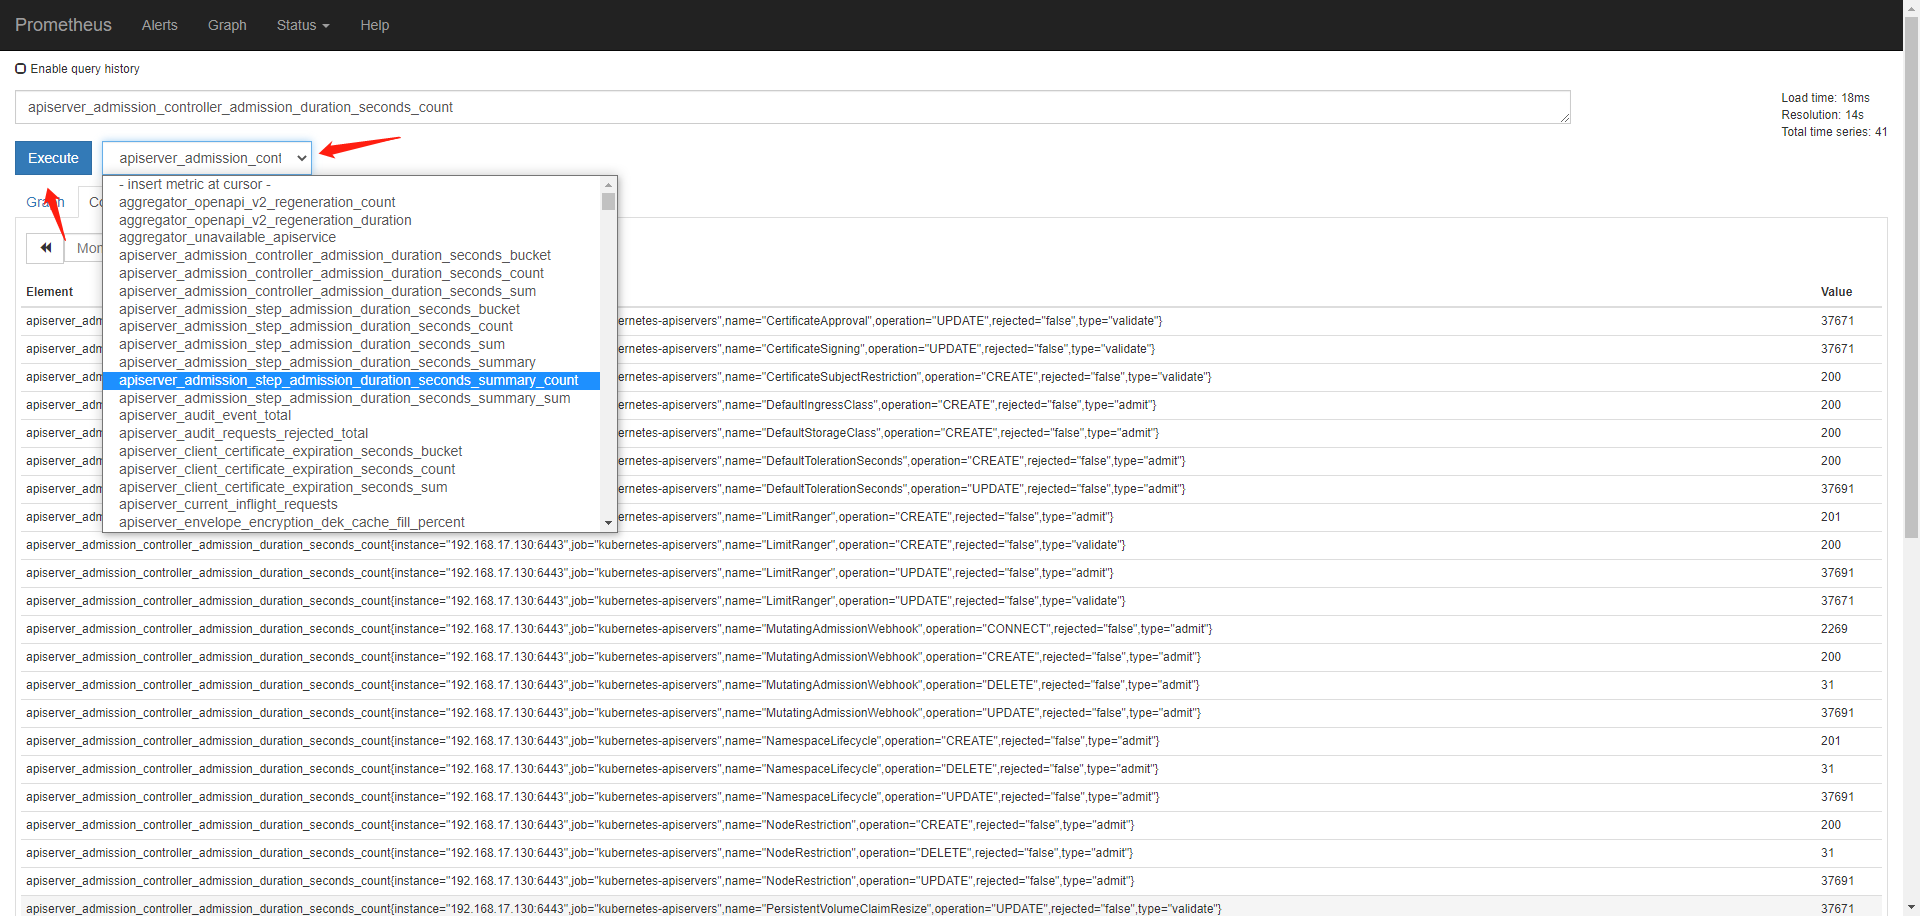The width and height of the screenshot is (1920, 916).
Task: Select aggregator_unavailable_apiservice metric entry
Action: (227, 237)
